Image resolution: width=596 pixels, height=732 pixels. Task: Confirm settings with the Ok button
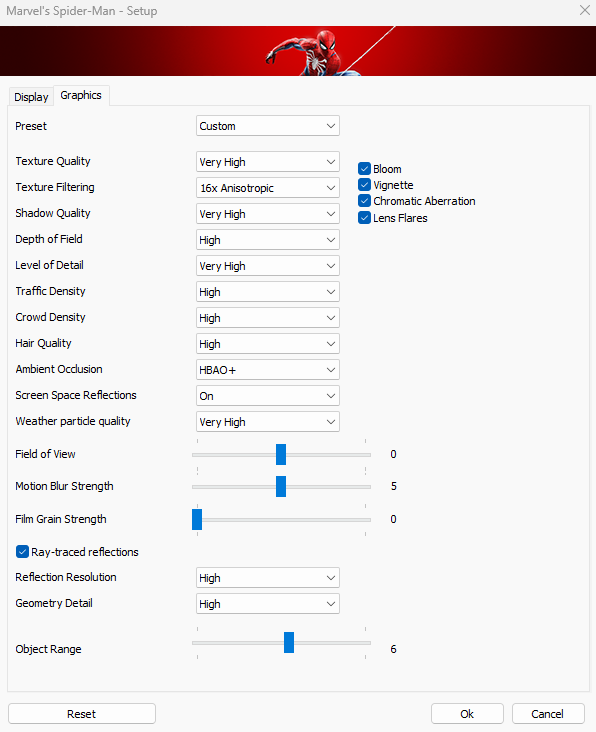point(467,714)
